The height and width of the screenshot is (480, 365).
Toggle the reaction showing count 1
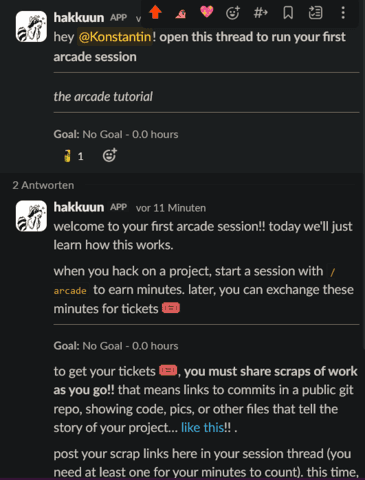74,156
